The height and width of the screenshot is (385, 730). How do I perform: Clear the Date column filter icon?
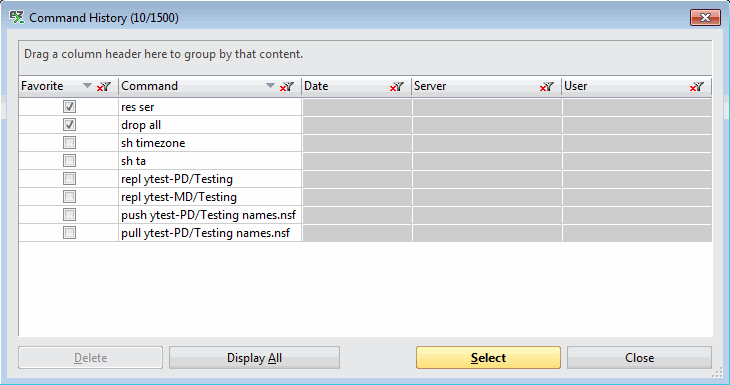(397, 86)
